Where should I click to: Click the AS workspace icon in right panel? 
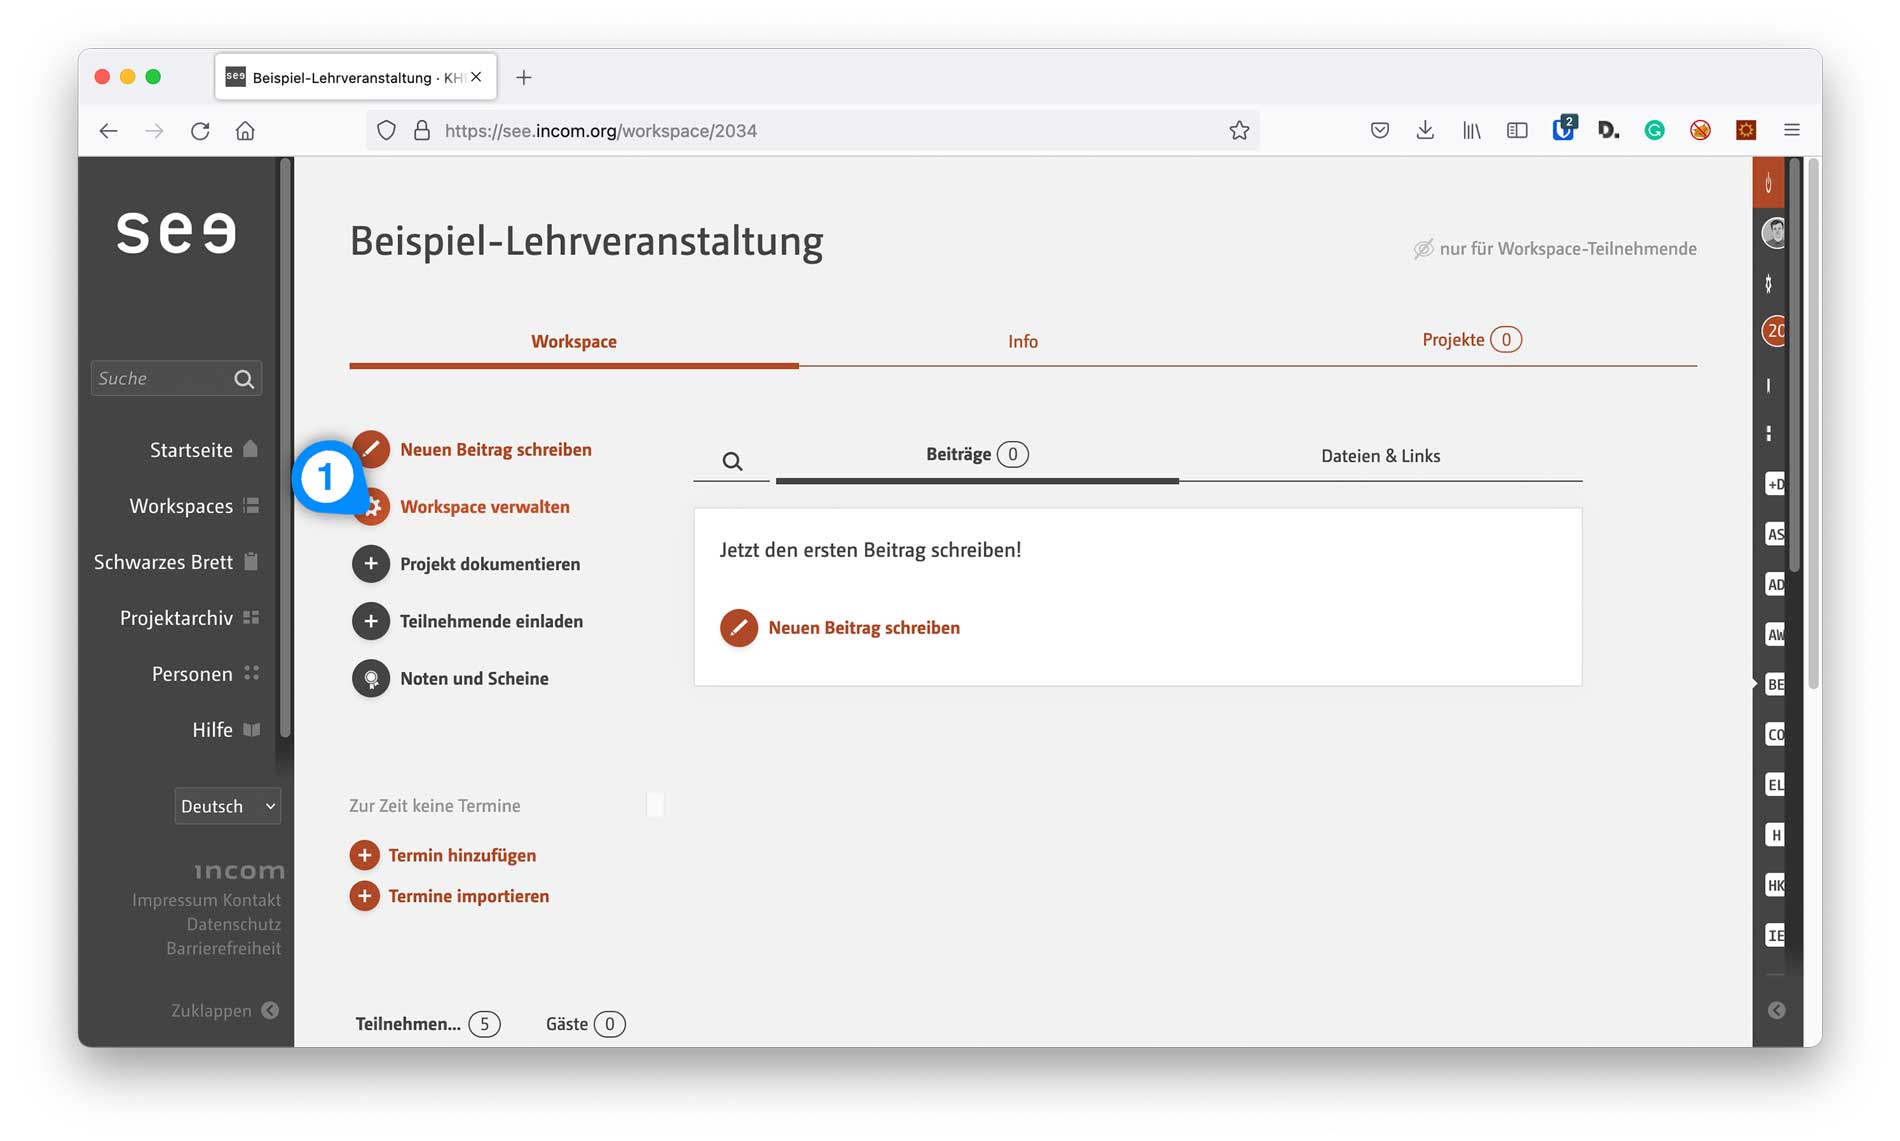1775,534
